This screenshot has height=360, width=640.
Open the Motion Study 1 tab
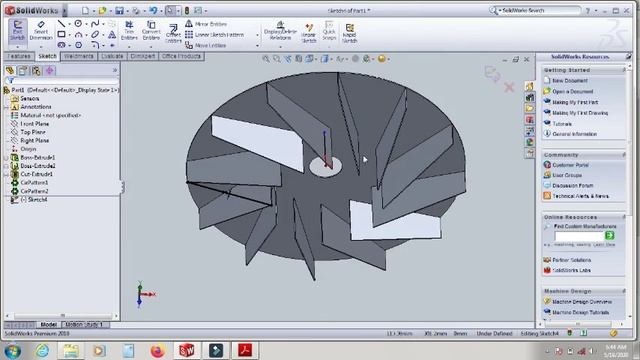pyautogui.click(x=84, y=324)
